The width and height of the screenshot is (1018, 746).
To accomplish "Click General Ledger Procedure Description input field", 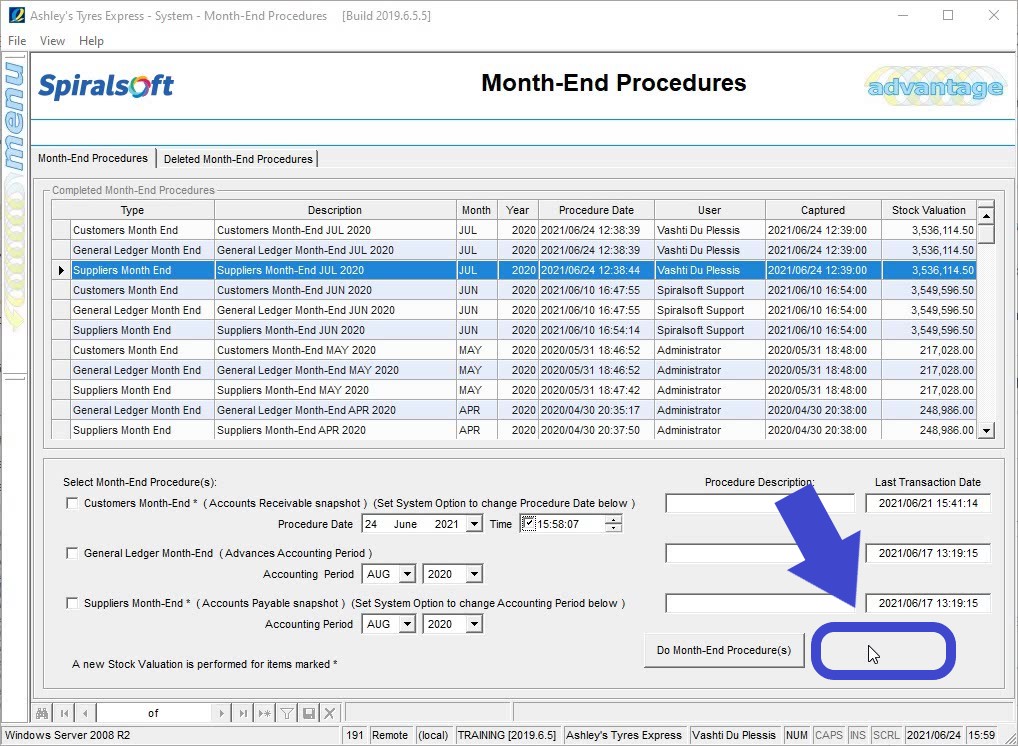I will click(760, 553).
